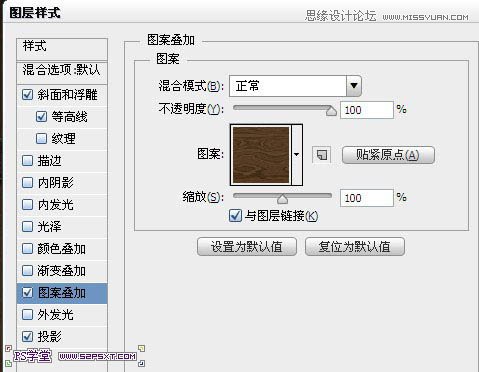Uncheck the 图案叠加 checkbox

point(27,292)
